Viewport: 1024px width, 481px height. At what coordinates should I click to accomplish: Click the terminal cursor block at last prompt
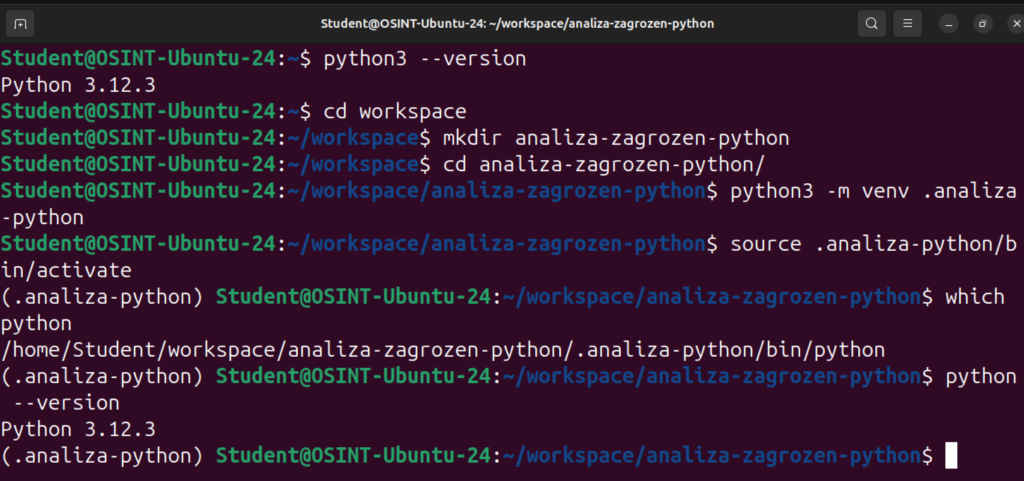point(951,456)
